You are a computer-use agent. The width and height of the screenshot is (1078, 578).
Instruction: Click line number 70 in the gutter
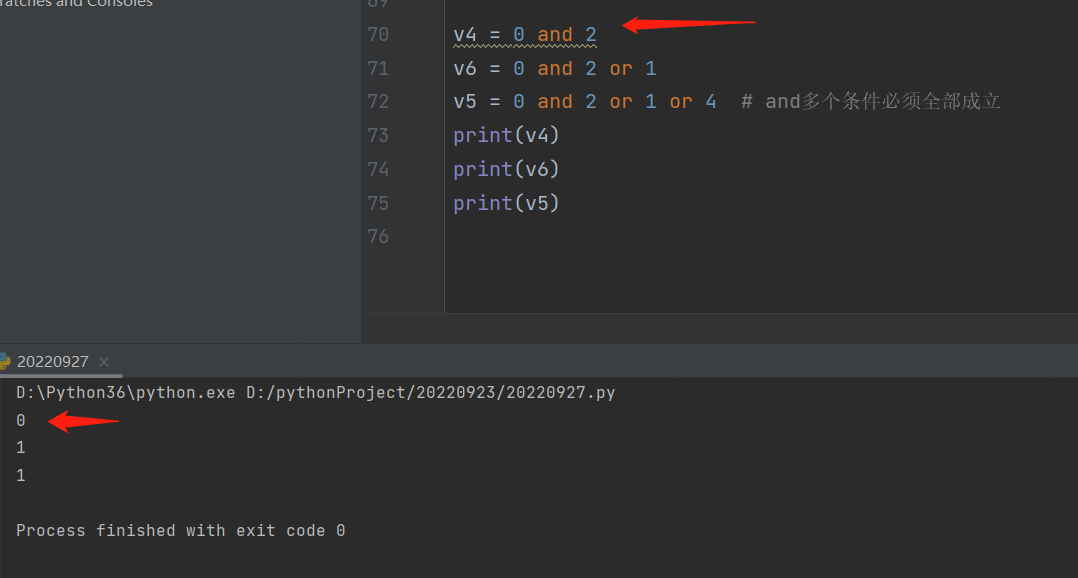(378, 34)
